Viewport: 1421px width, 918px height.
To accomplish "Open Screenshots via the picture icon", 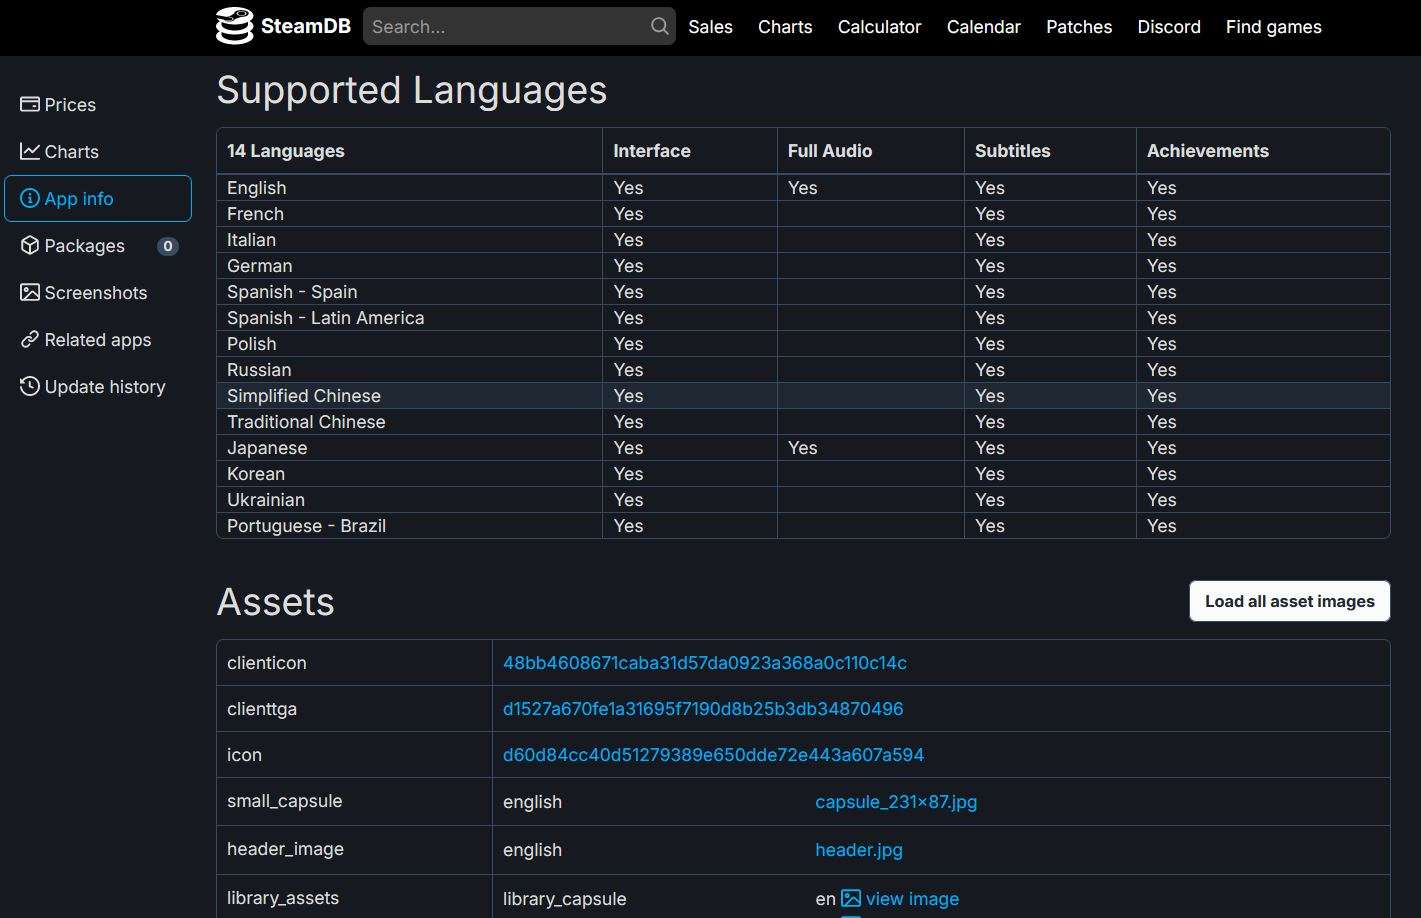I will (30, 292).
